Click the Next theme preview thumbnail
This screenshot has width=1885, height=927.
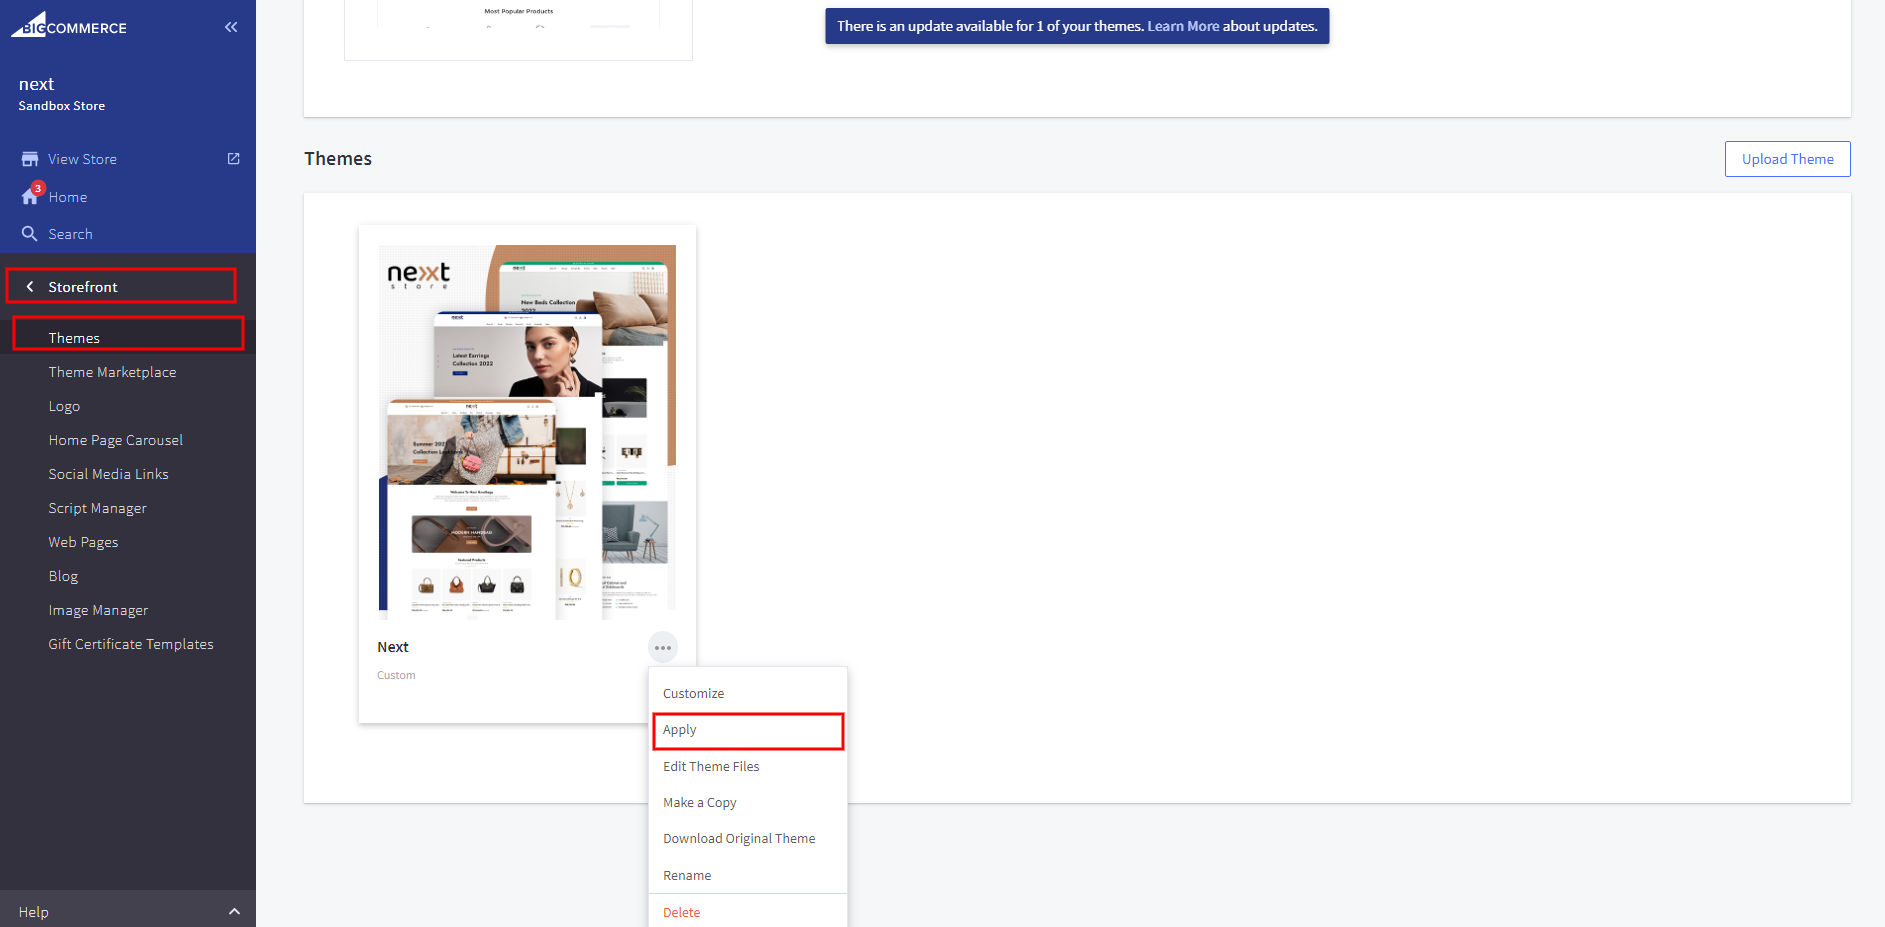click(x=527, y=432)
